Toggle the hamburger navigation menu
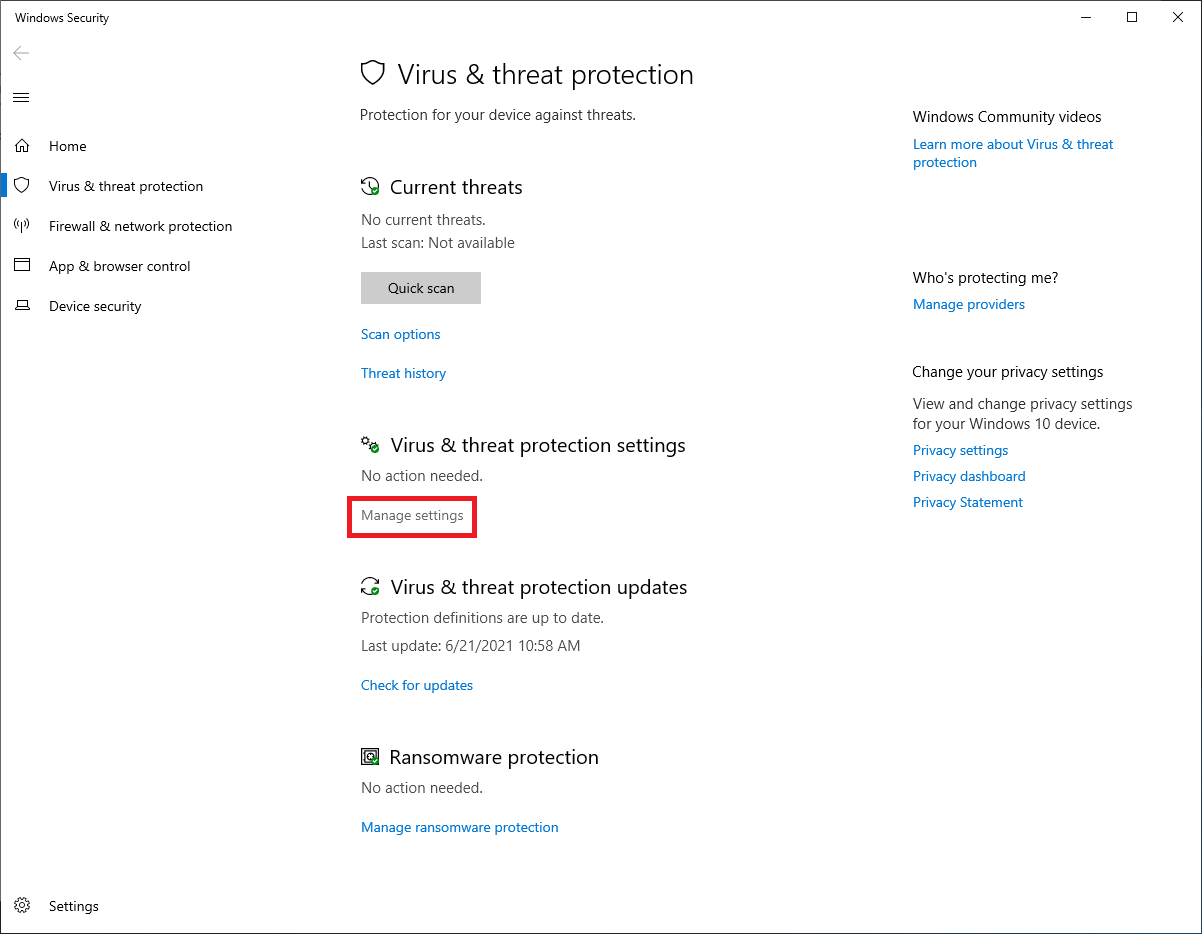Image resolution: width=1202 pixels, height=934 pixels. click(x=21, y=97)
